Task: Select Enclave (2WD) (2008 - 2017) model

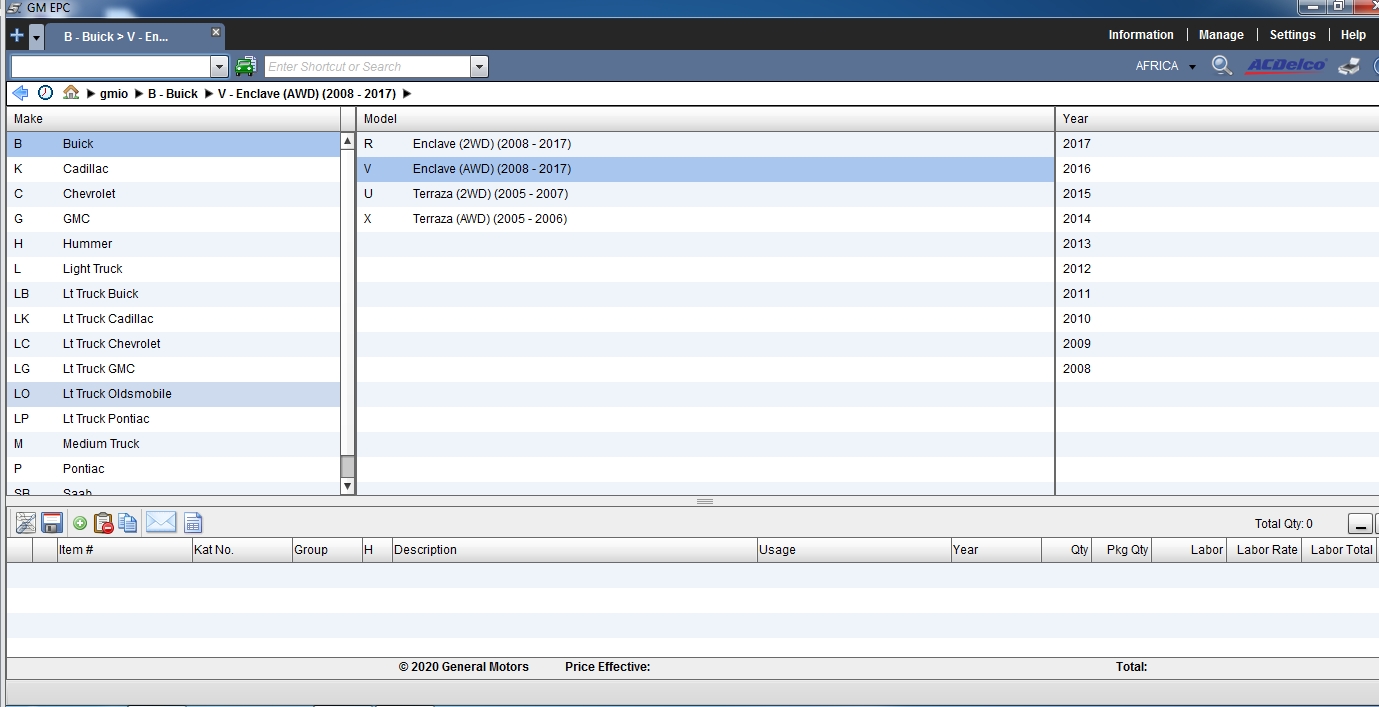Action: (705, 144)
